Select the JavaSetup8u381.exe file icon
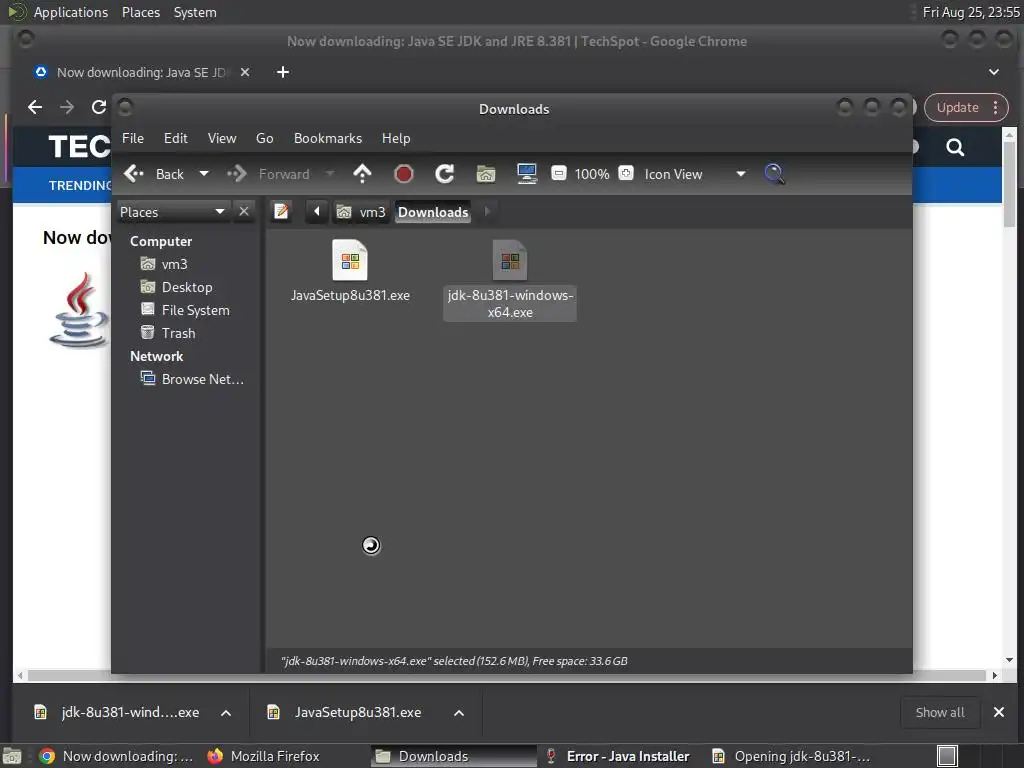Image resolution: width=1024 pixels, height=768 pixels. [x=350, y=260]
